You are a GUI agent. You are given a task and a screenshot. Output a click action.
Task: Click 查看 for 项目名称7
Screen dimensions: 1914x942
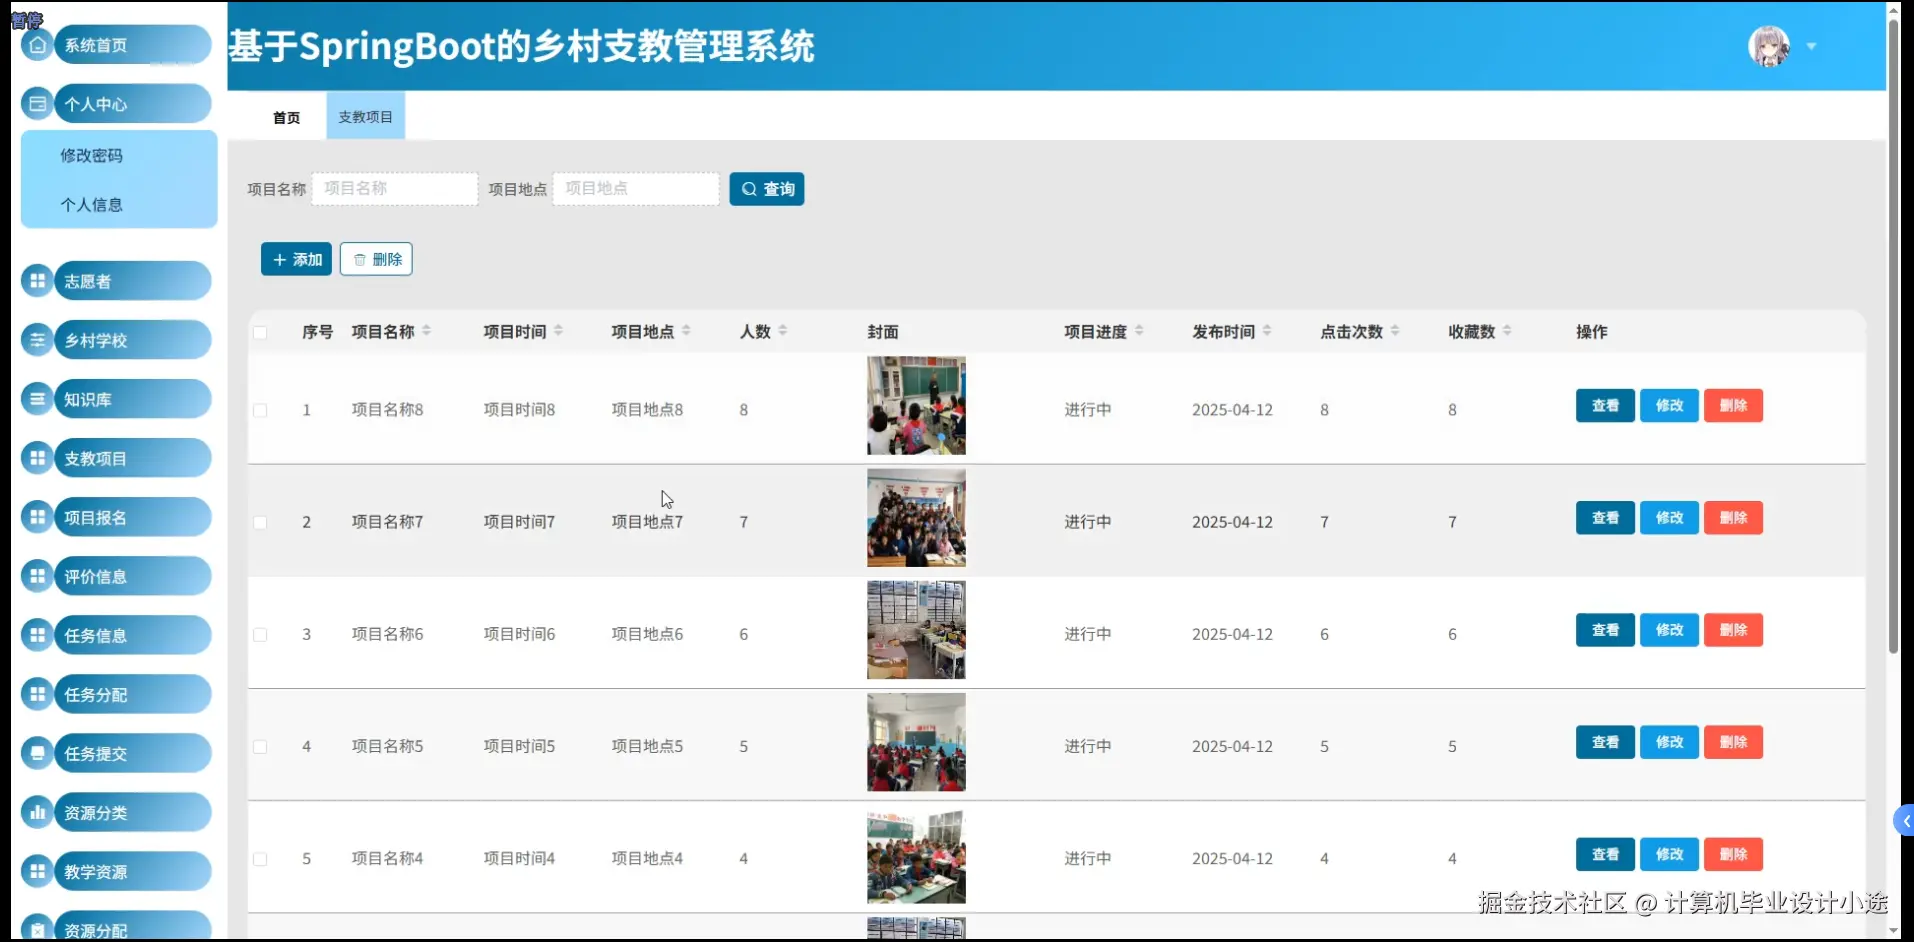(1605, 518)
